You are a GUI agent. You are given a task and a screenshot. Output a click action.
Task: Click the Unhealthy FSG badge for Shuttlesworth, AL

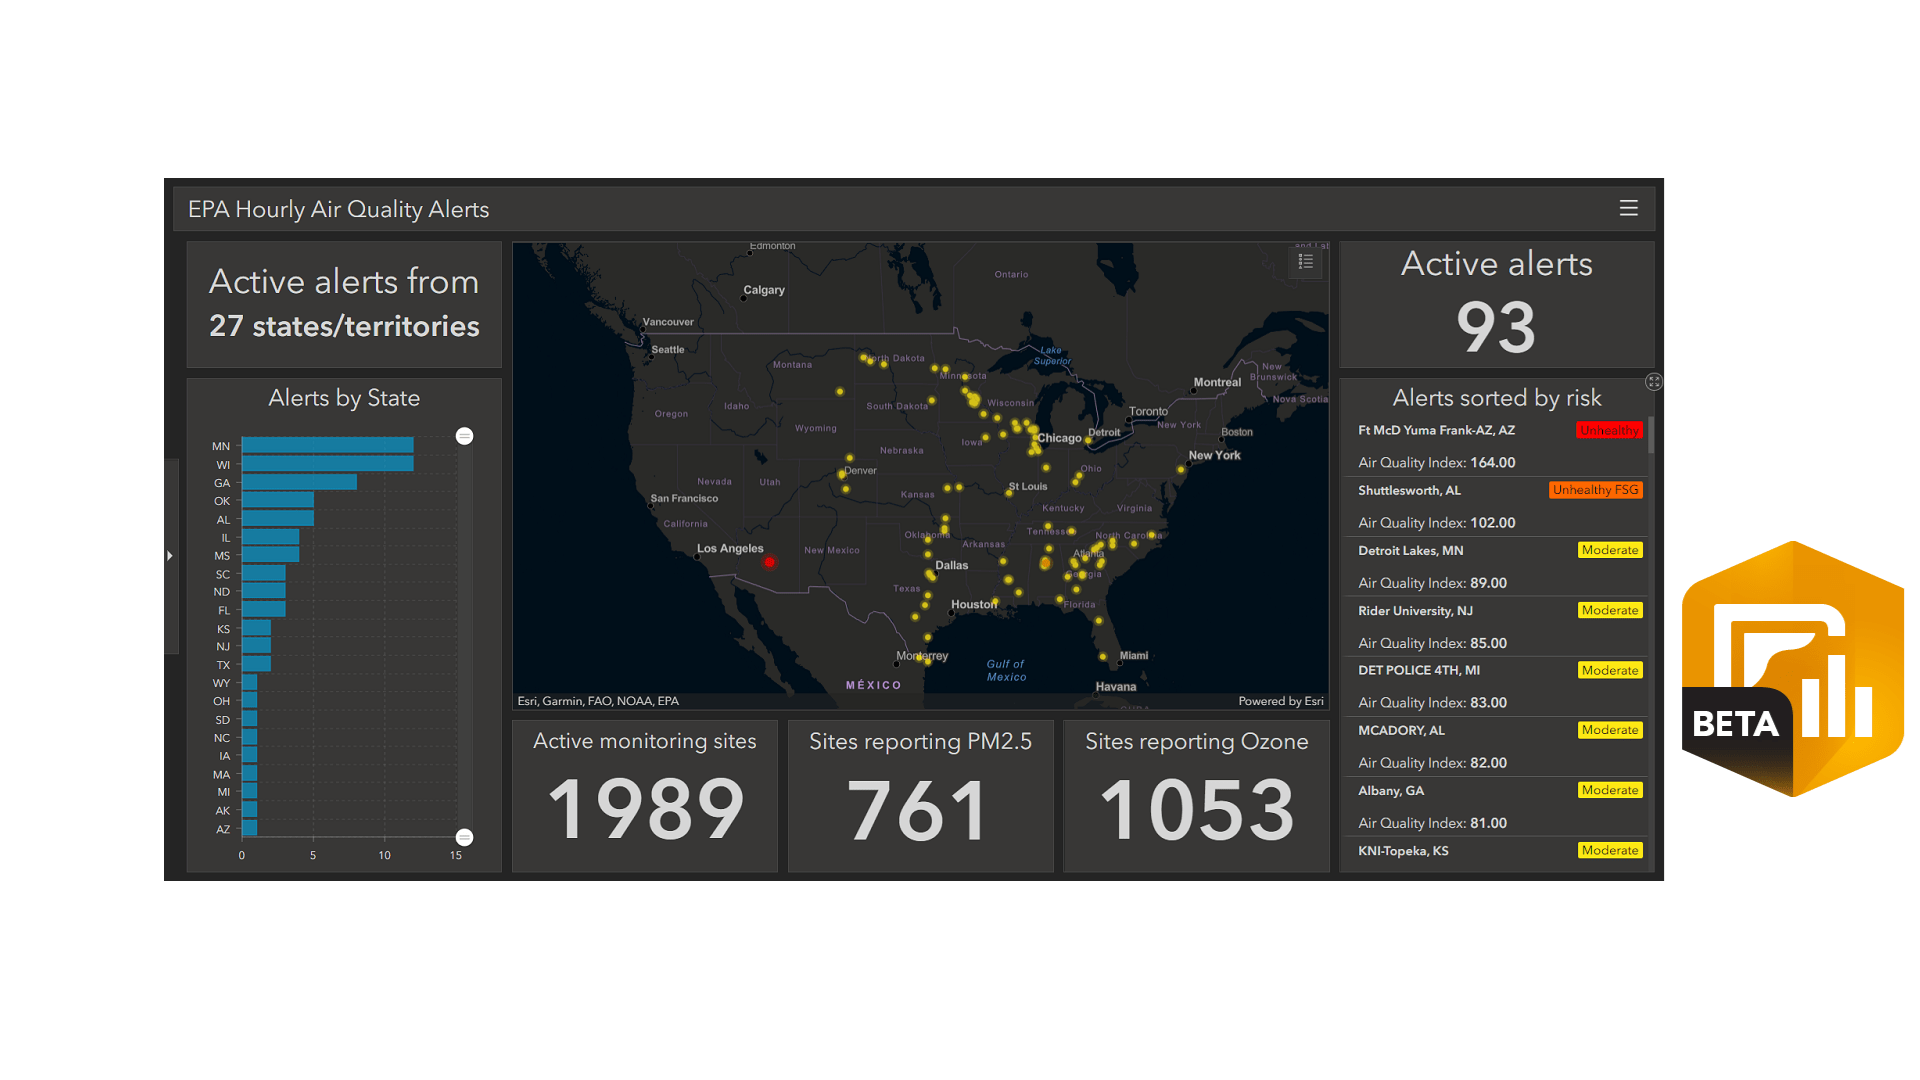(1596, 490)
